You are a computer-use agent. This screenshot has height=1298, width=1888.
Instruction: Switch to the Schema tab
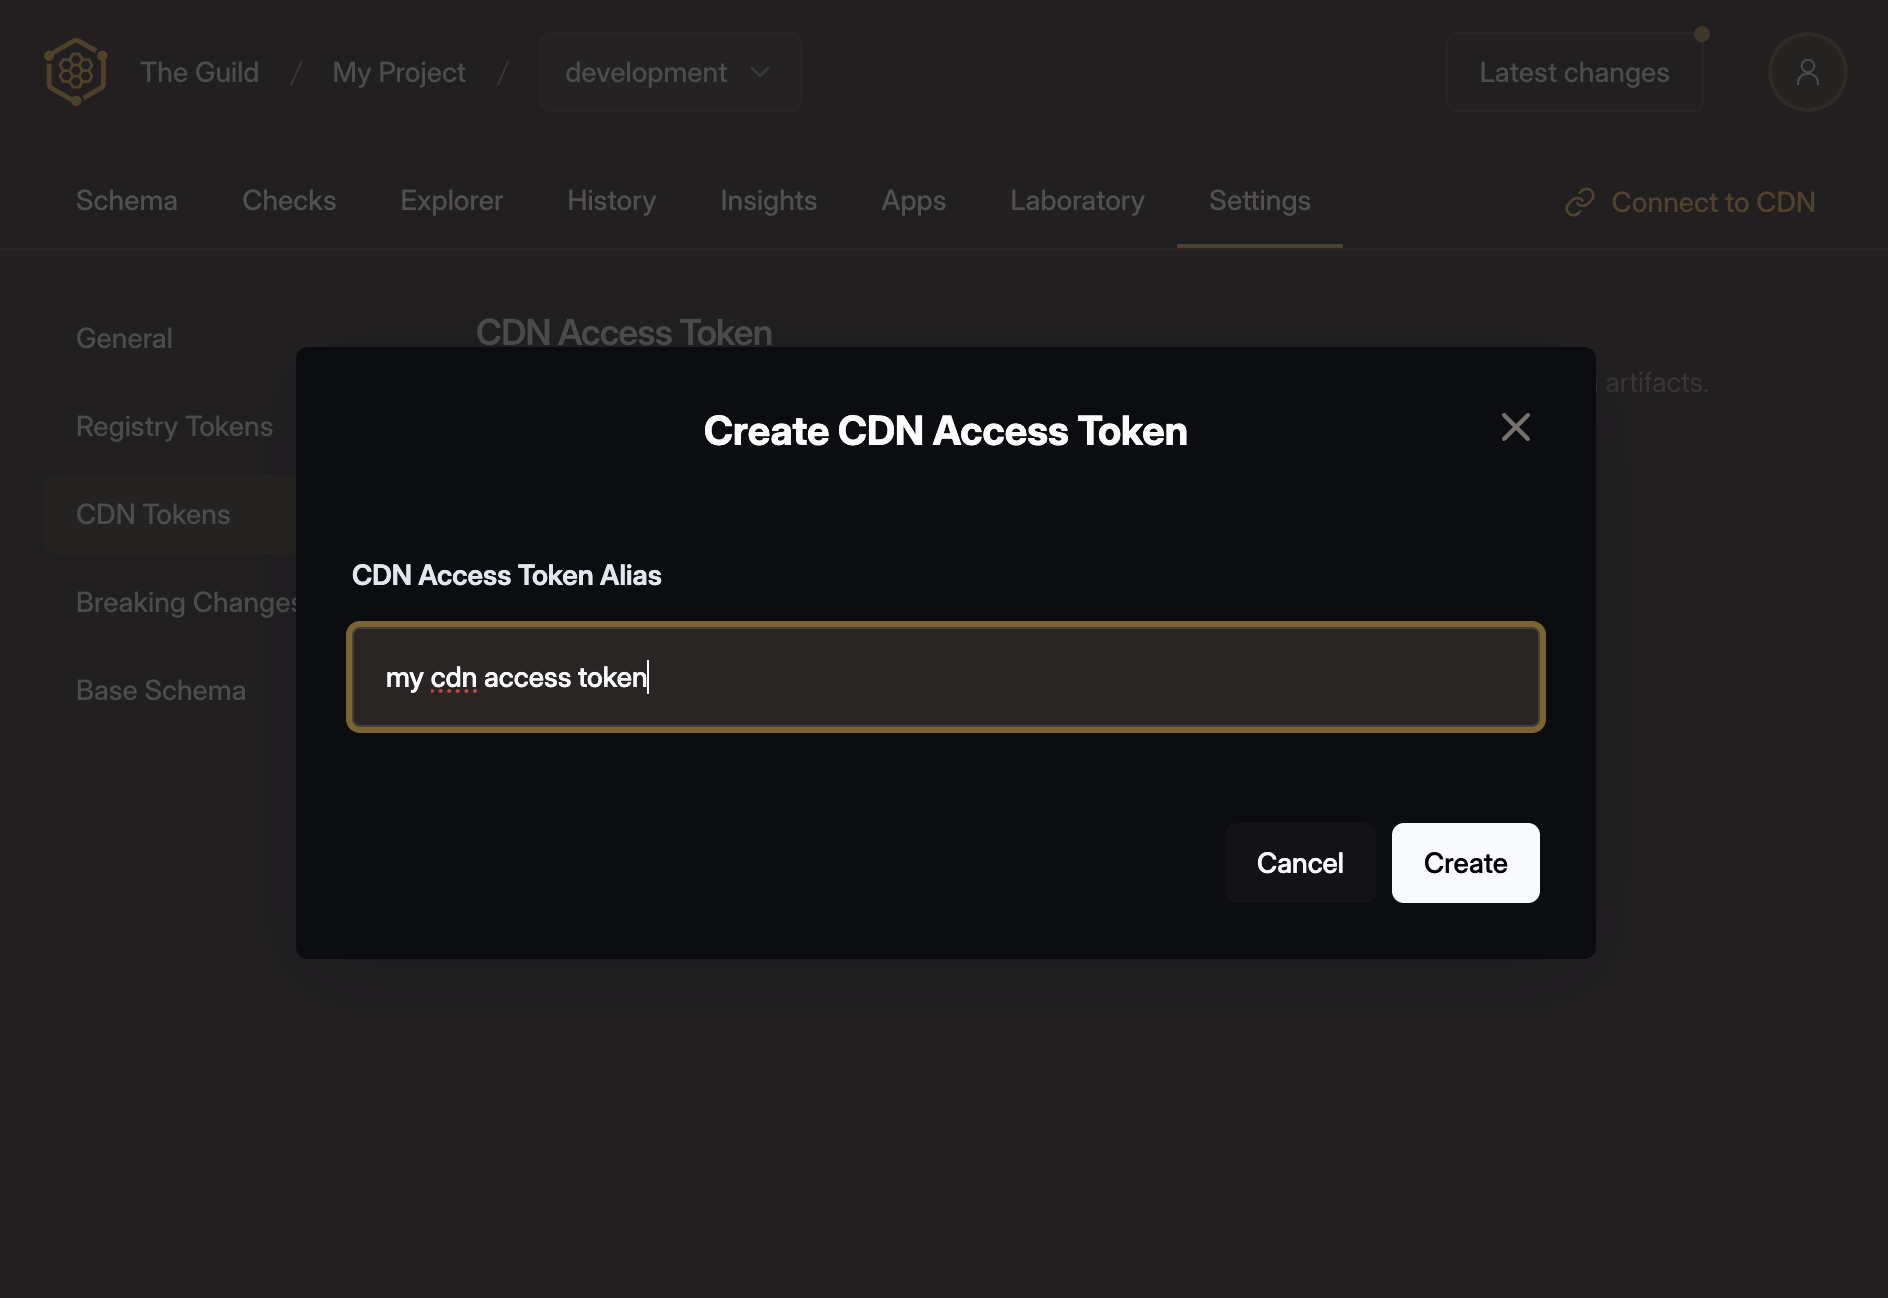127,200
